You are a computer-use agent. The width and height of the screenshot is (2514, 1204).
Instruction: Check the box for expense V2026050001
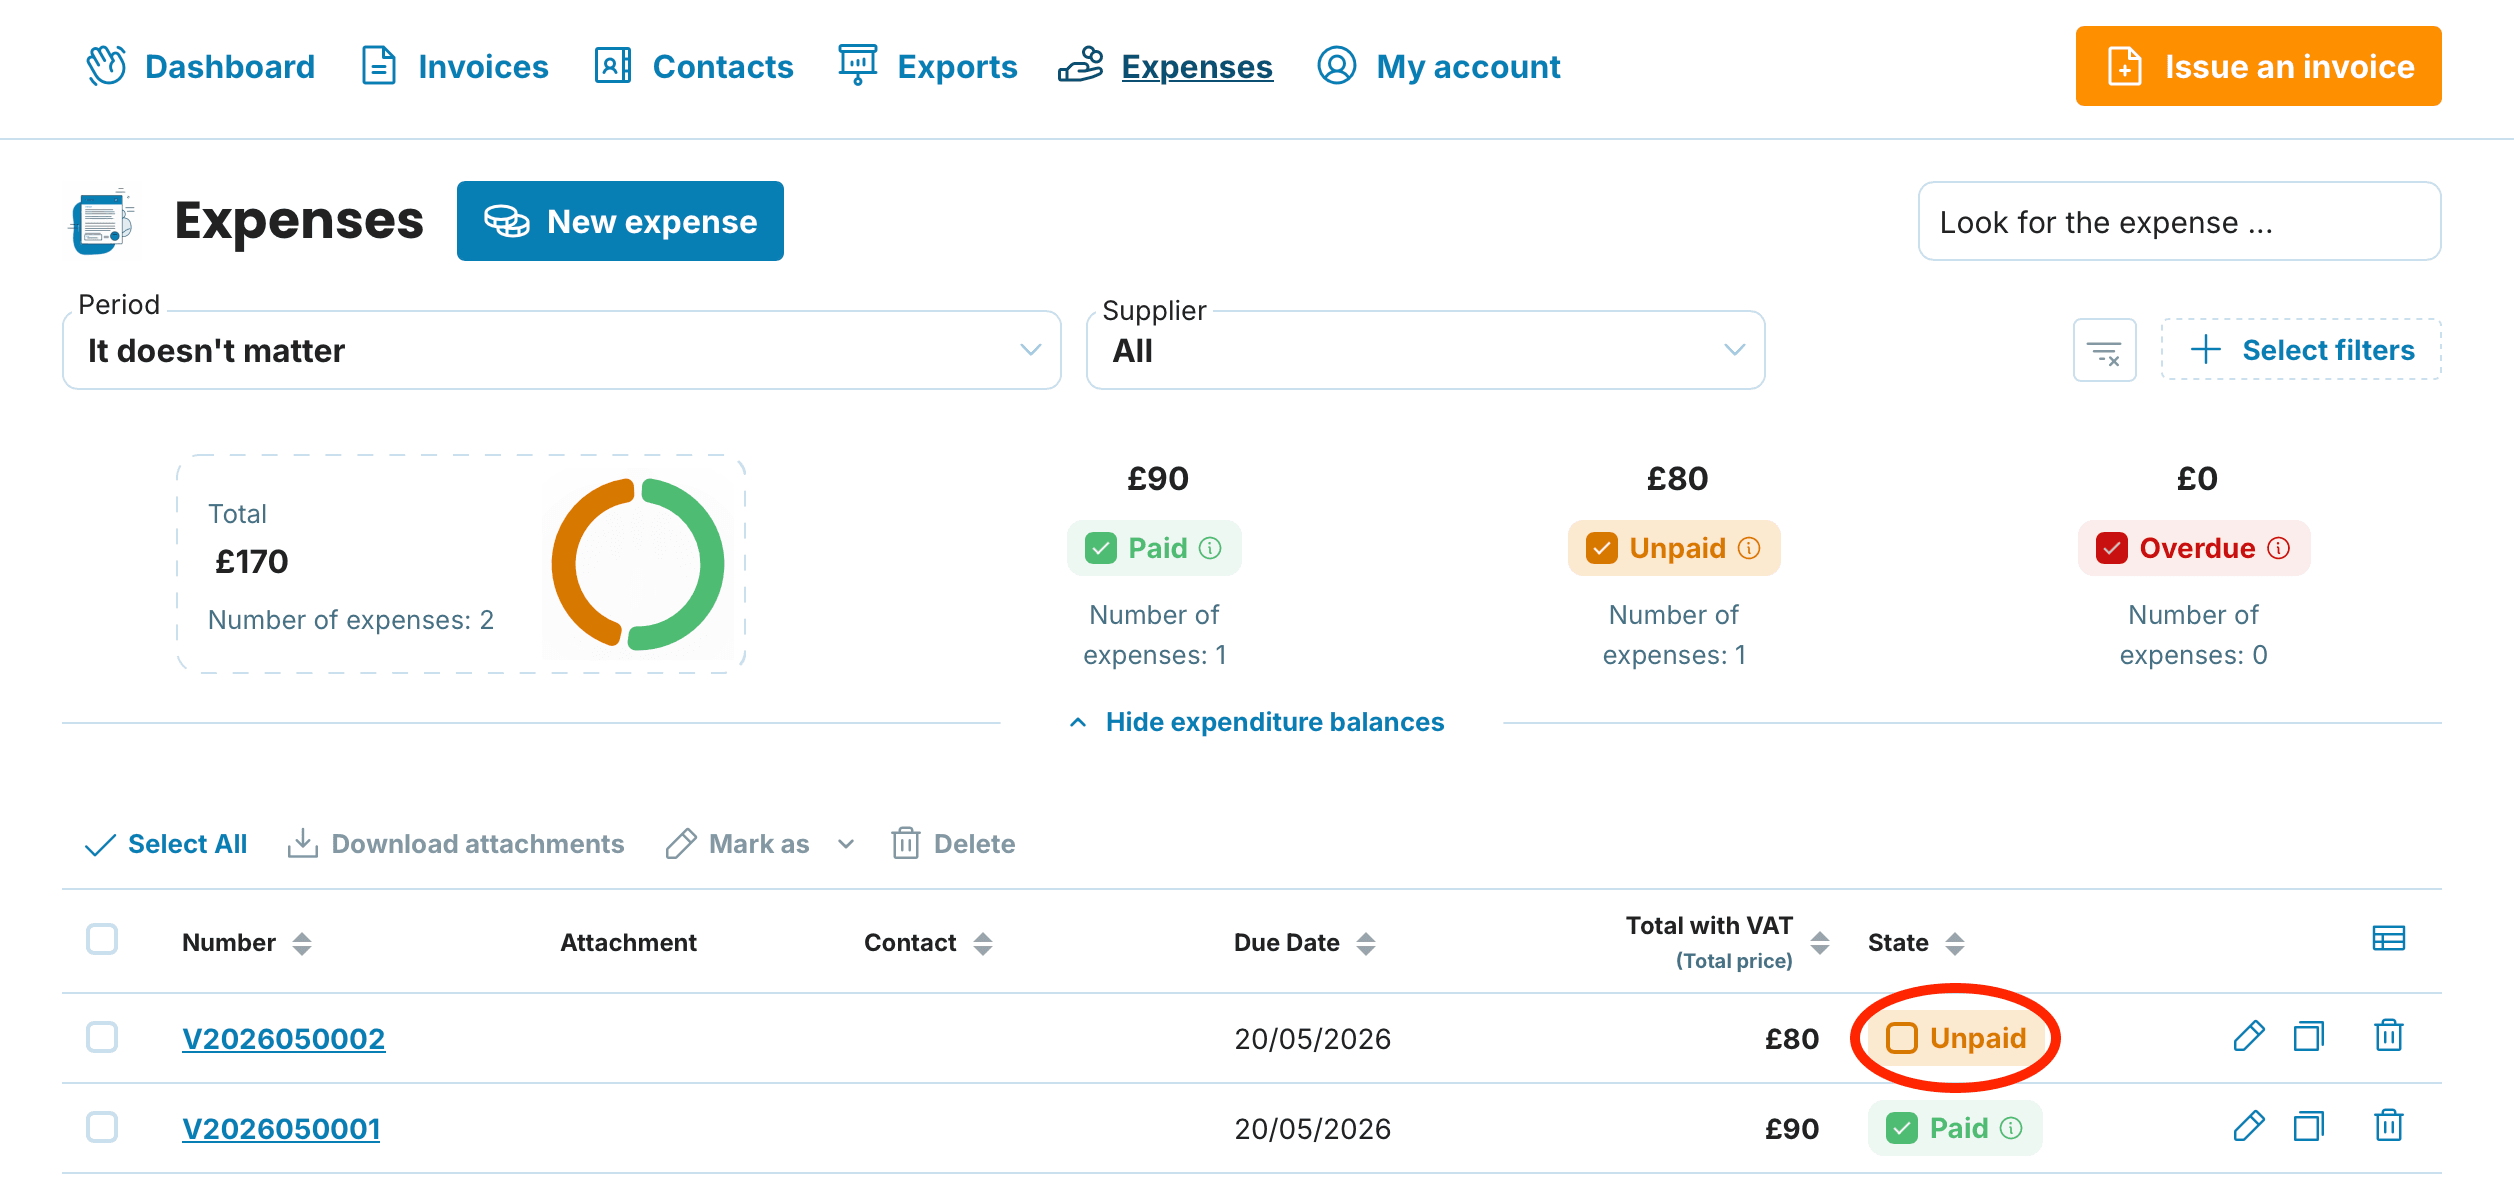[x=102, y=1127]
